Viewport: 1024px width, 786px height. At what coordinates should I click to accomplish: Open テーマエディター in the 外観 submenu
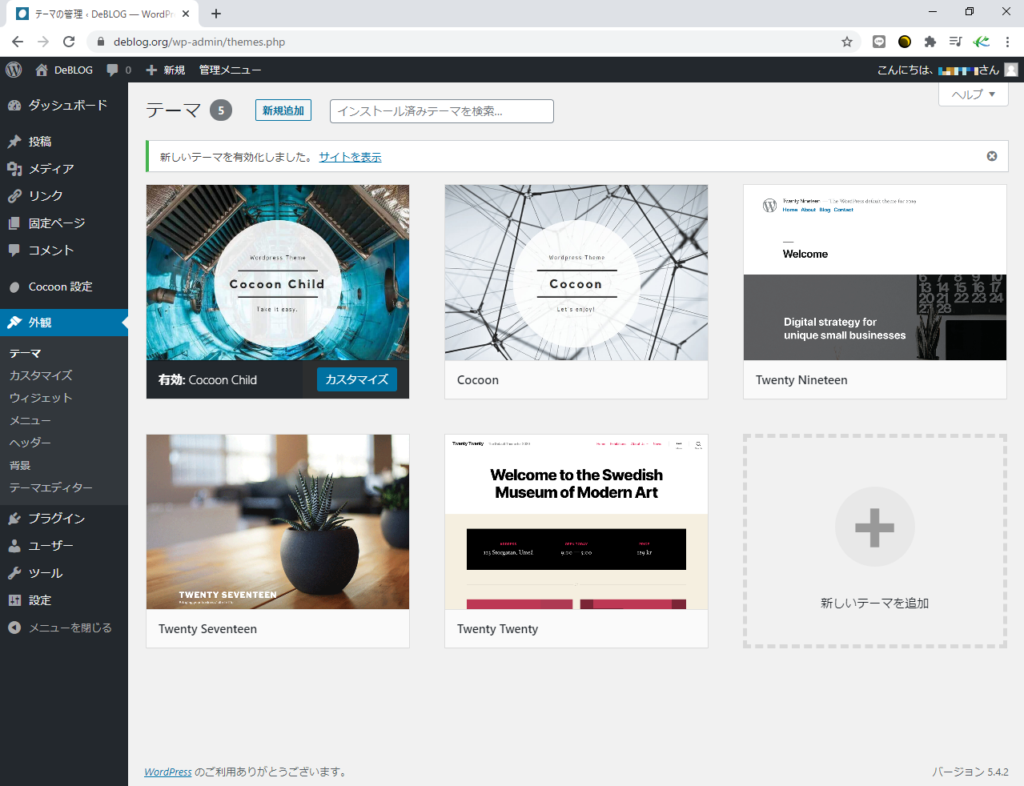pos(51,488)
